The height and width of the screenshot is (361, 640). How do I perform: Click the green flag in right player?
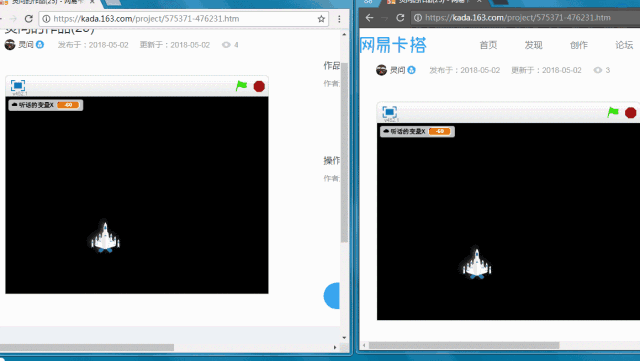[613, 112]
